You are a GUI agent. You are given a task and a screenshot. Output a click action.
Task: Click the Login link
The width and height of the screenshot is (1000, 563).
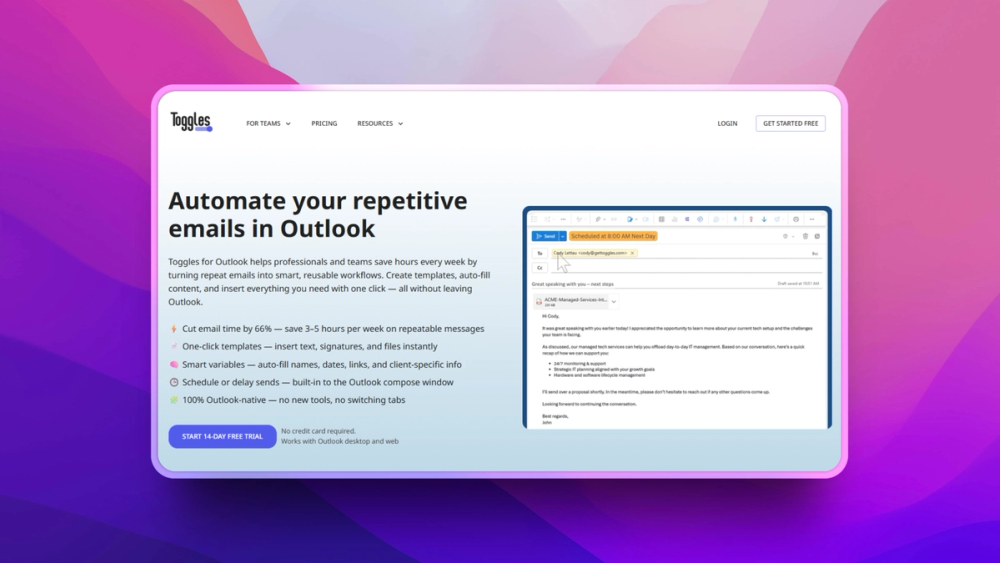[727, 124]
